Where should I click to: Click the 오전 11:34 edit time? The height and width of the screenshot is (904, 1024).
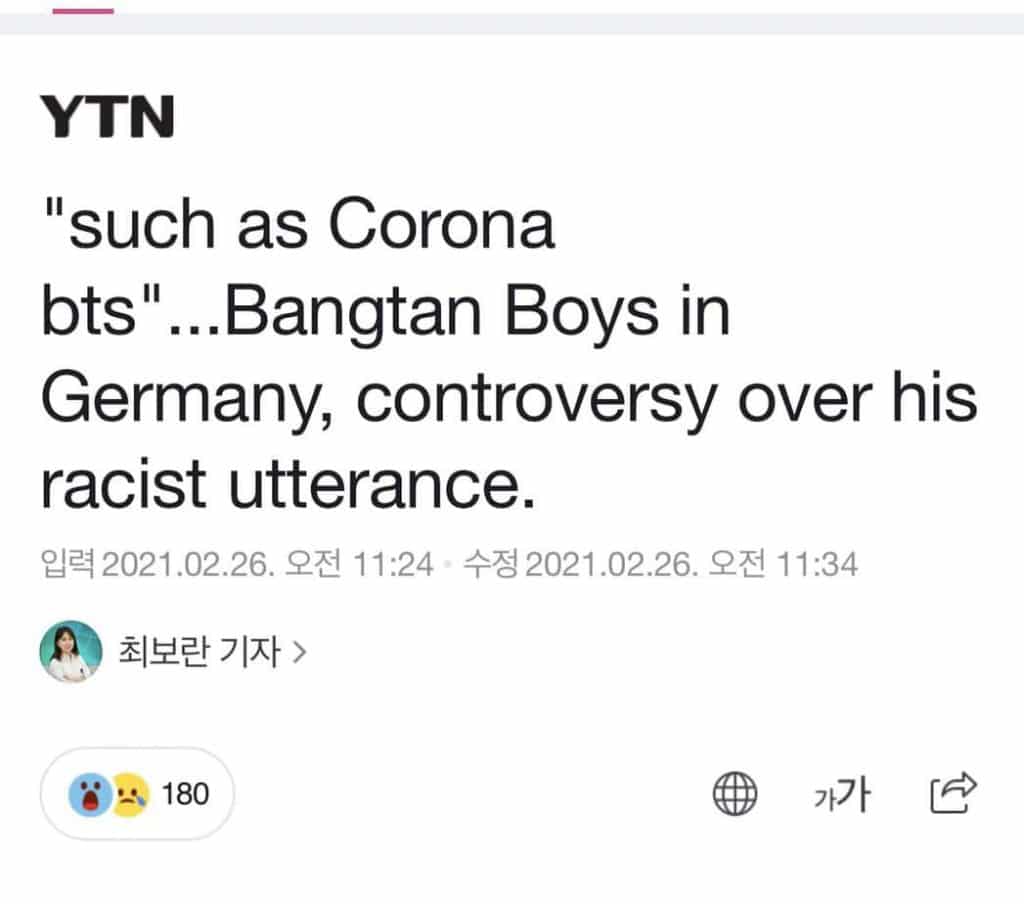click(782, 565)
